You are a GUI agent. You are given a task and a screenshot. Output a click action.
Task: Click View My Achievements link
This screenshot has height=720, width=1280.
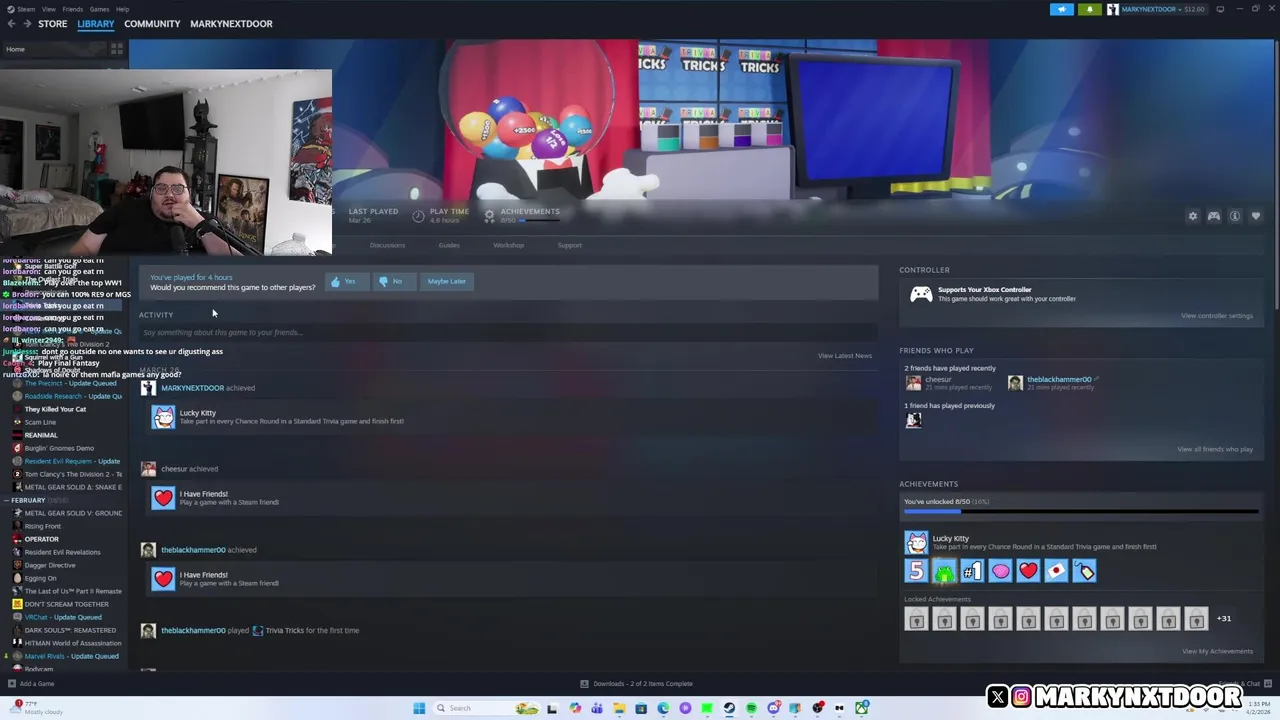coord(1217,651)
